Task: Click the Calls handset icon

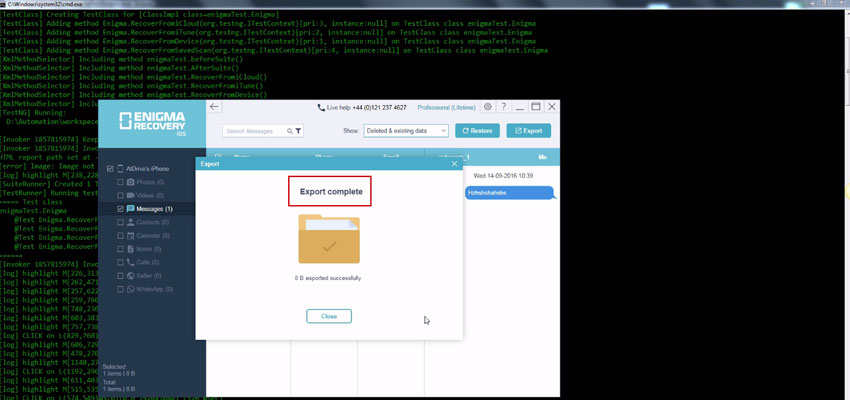Action: tap(131, 262)
